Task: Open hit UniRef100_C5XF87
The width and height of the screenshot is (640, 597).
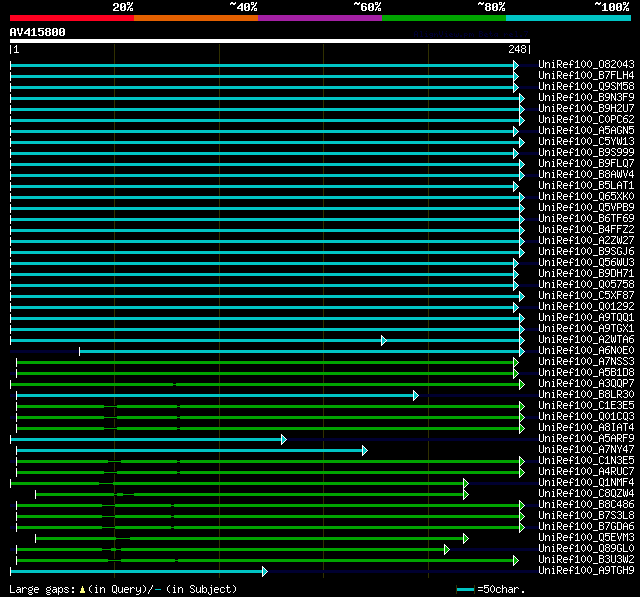Action: [x=586, y=296]
